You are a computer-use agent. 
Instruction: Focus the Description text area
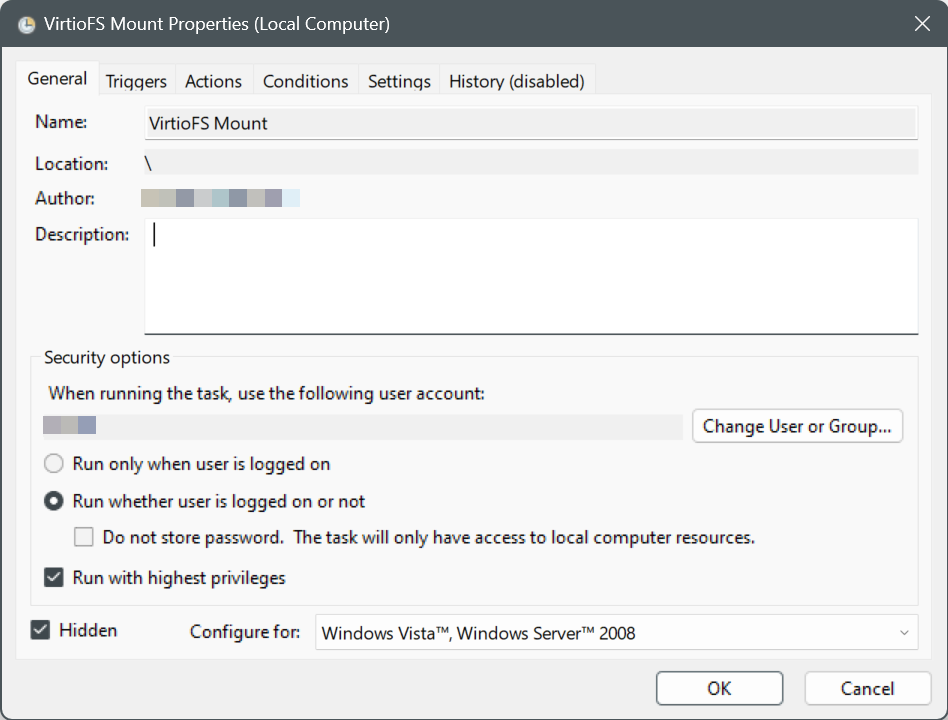pos(531,276)
